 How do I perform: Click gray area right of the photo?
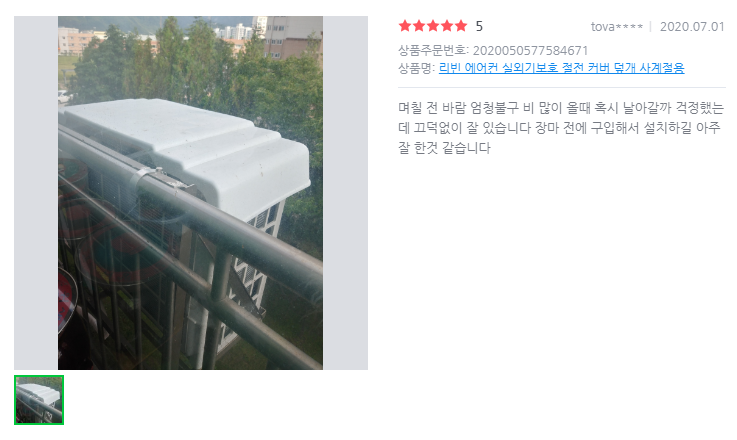tap(345, 193)
